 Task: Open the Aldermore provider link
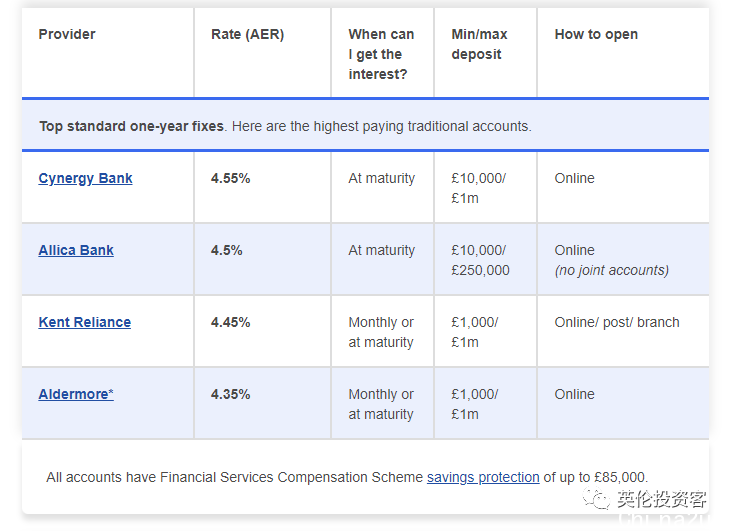(x=76, y=394)
